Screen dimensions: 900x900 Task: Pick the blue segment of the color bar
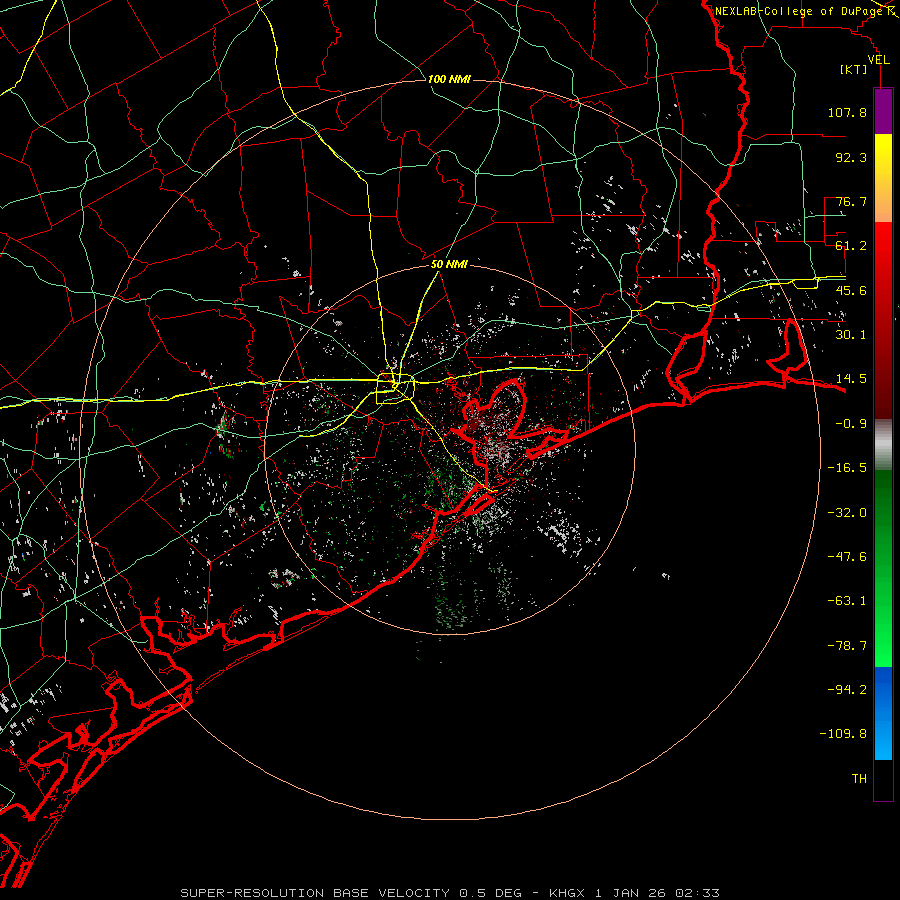coord(883,713)
